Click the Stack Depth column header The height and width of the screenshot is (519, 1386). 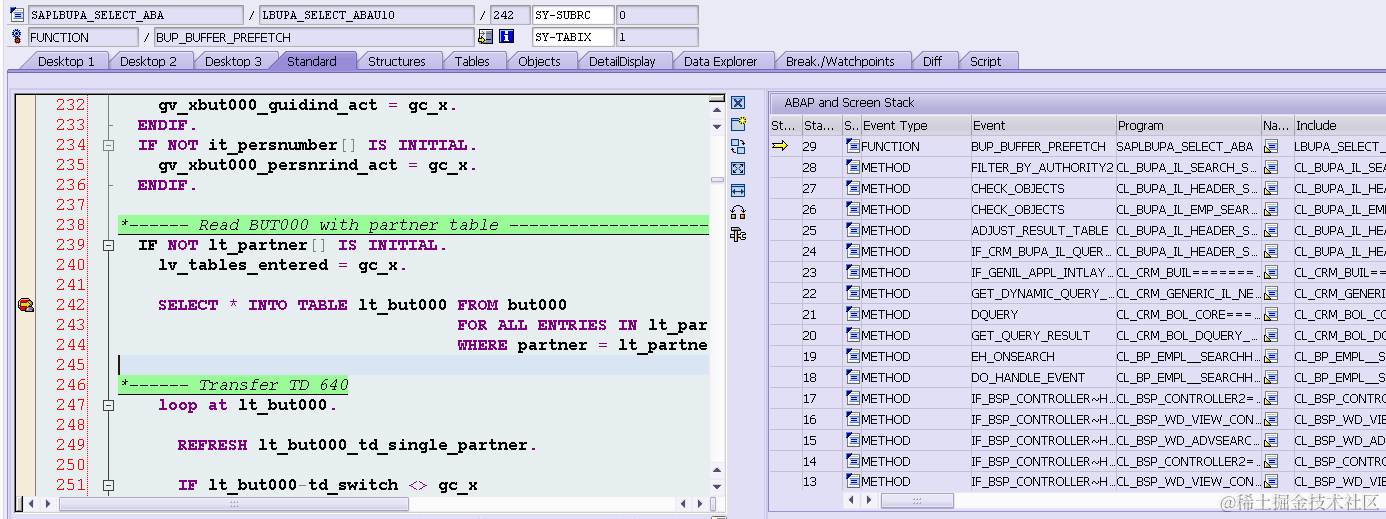pos(820,125)
